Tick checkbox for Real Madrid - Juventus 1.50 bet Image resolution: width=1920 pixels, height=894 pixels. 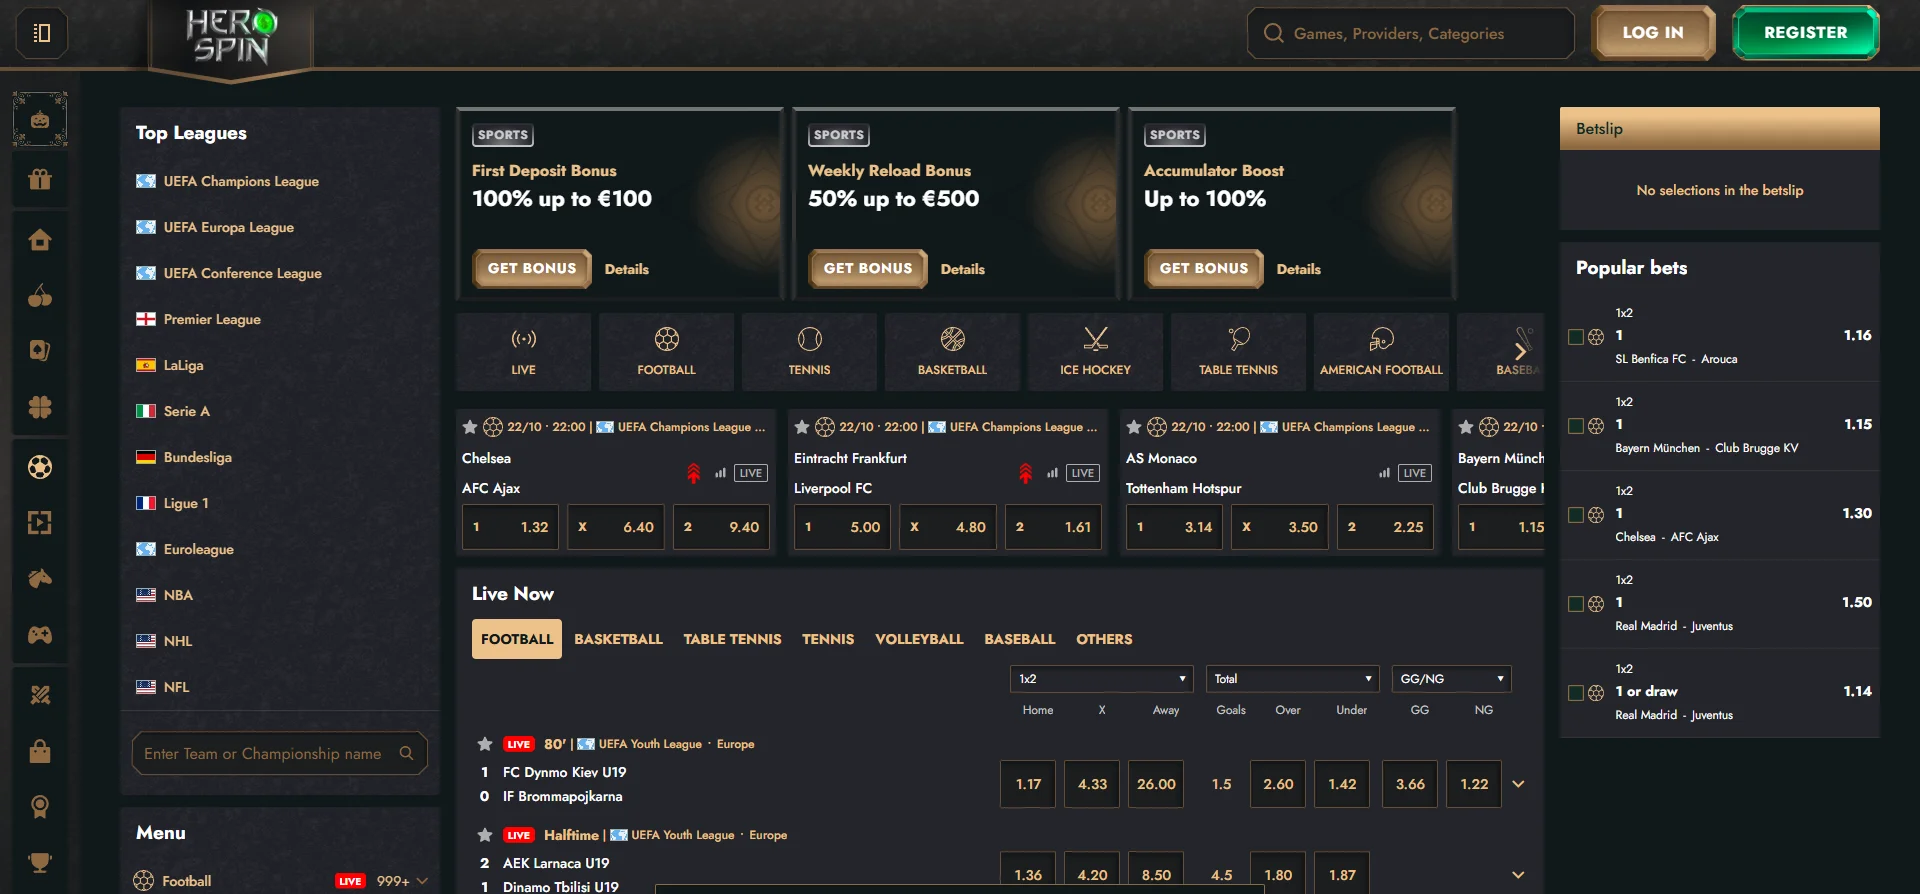coord(1576,604)
